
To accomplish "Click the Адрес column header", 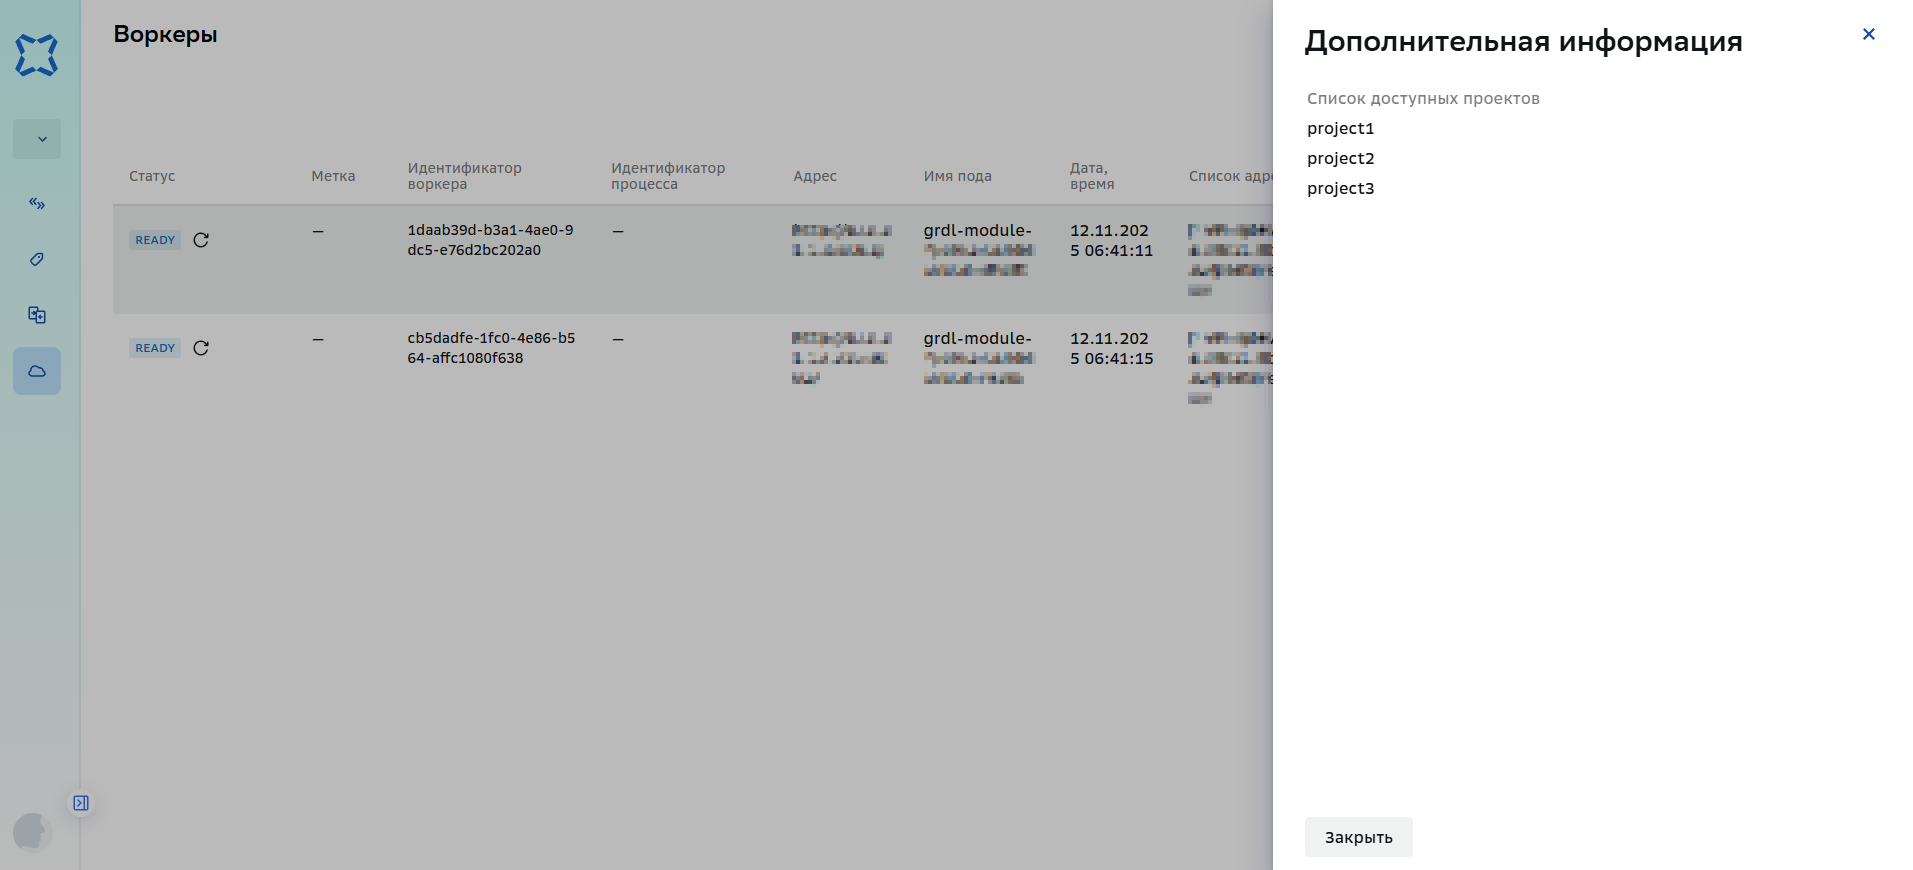I will pyautogui.click(x=815, y=176).
